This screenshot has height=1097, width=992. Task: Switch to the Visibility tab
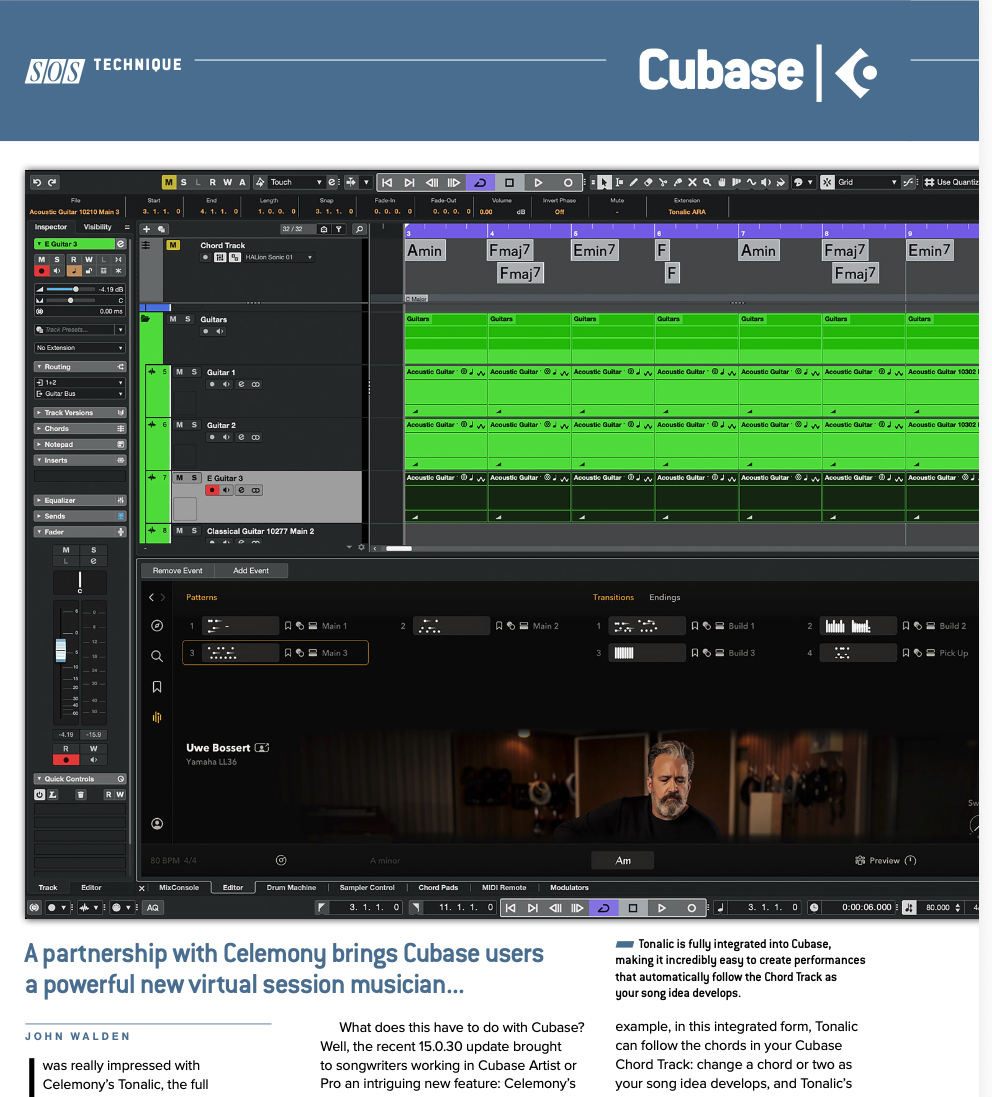click(97, 227)
